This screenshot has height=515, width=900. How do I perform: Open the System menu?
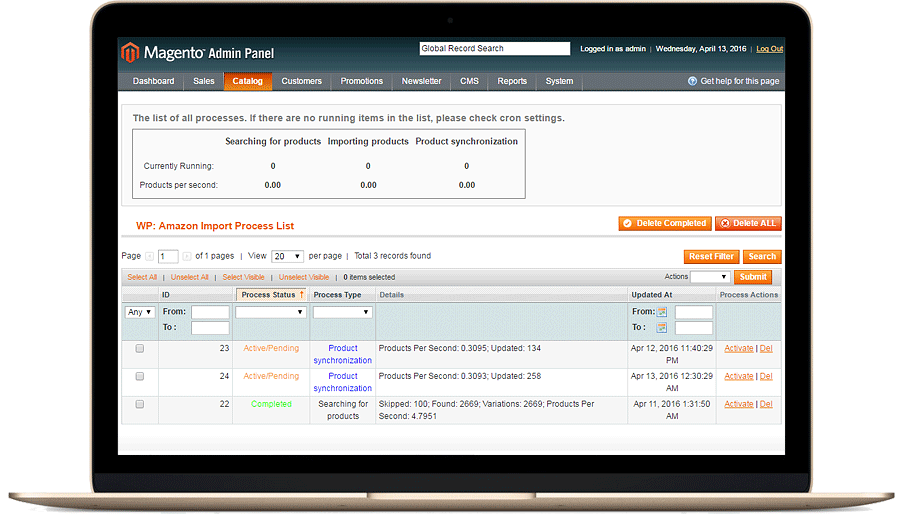pyautogui.click(x=559, y=81)
